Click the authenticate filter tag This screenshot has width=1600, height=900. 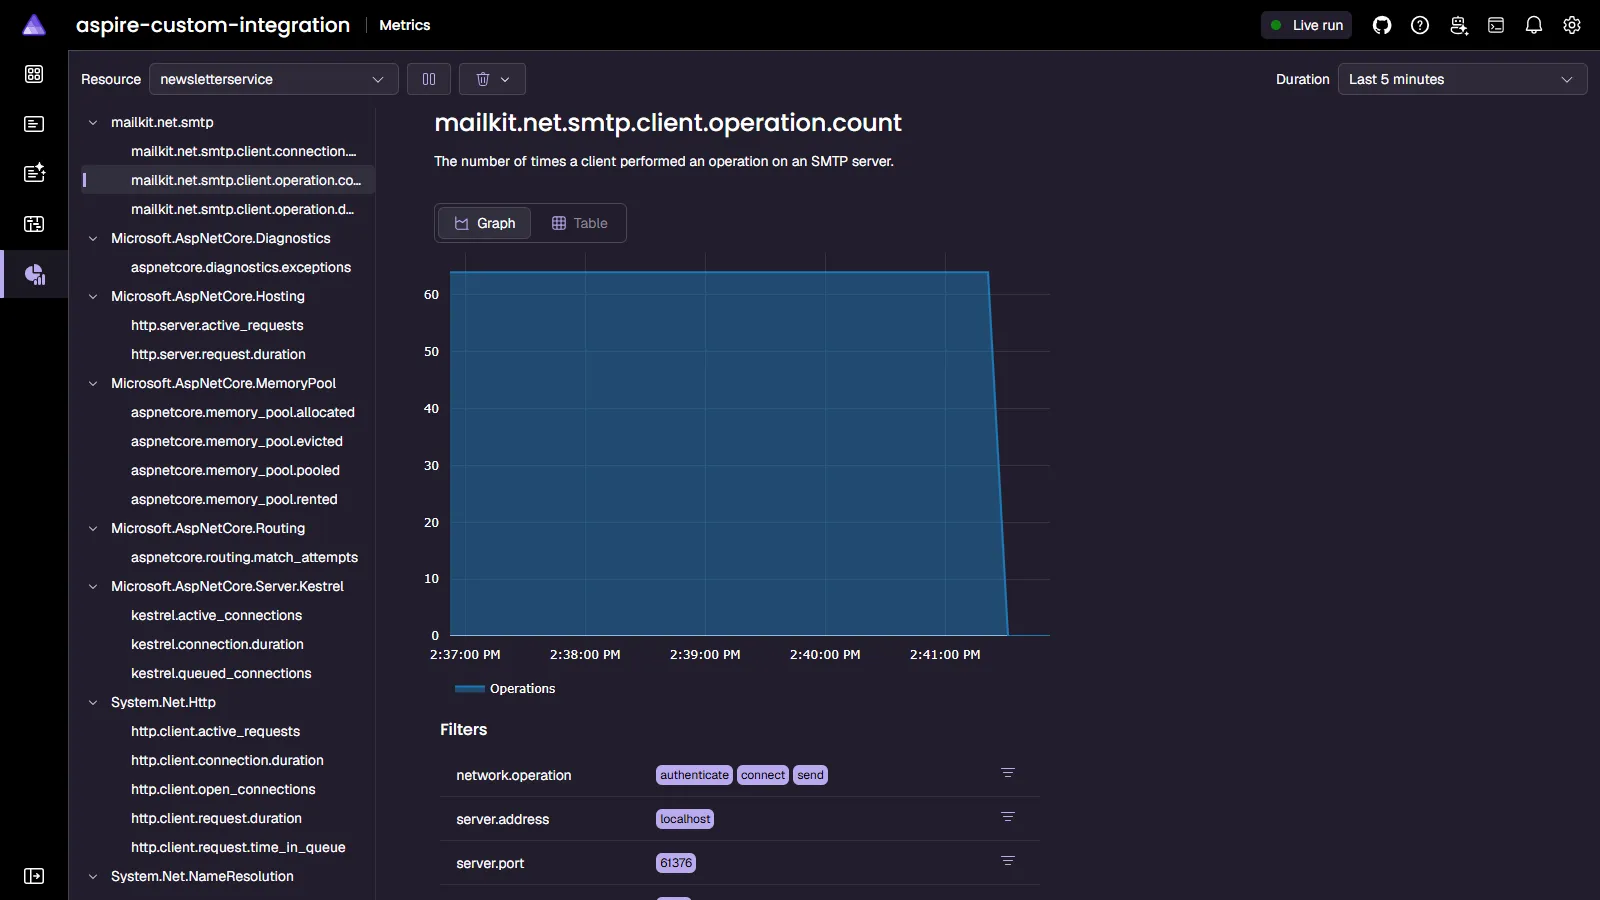pos(694,775)
